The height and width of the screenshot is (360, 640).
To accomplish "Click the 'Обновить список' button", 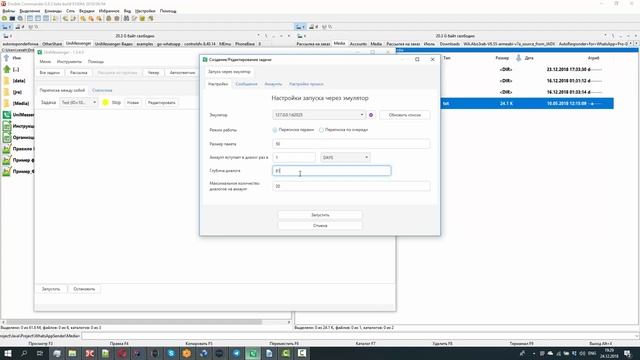I will [x=404, y=115].
